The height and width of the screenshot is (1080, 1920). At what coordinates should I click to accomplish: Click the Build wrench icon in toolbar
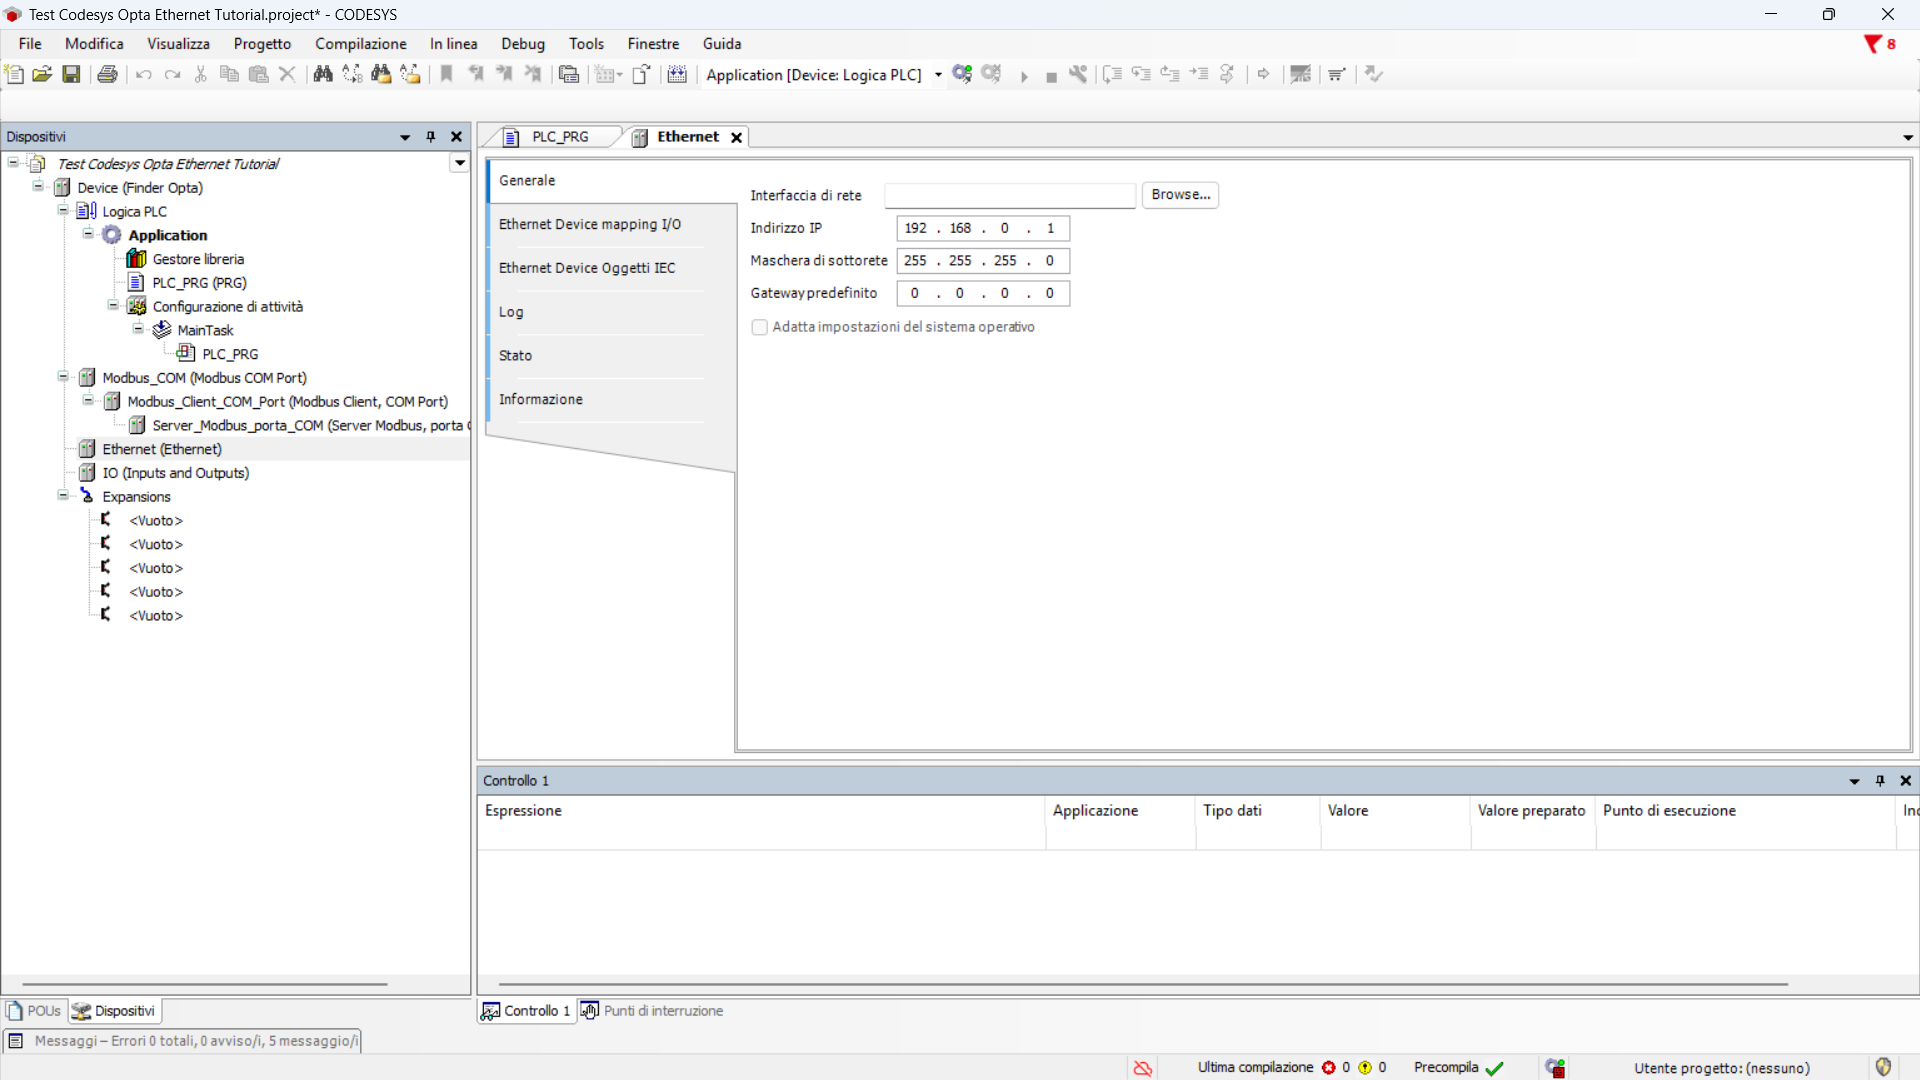tap(1078, 74)
